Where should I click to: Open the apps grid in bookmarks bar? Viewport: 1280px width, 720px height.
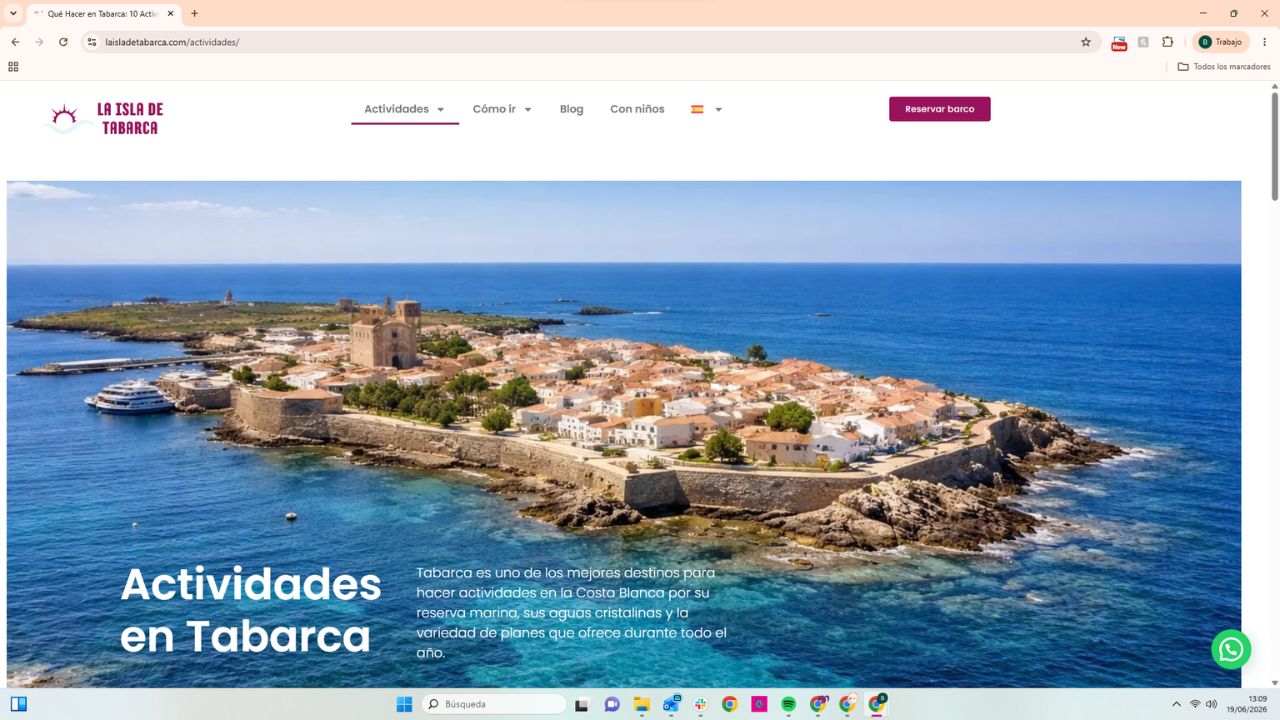[x=13, y=67]
